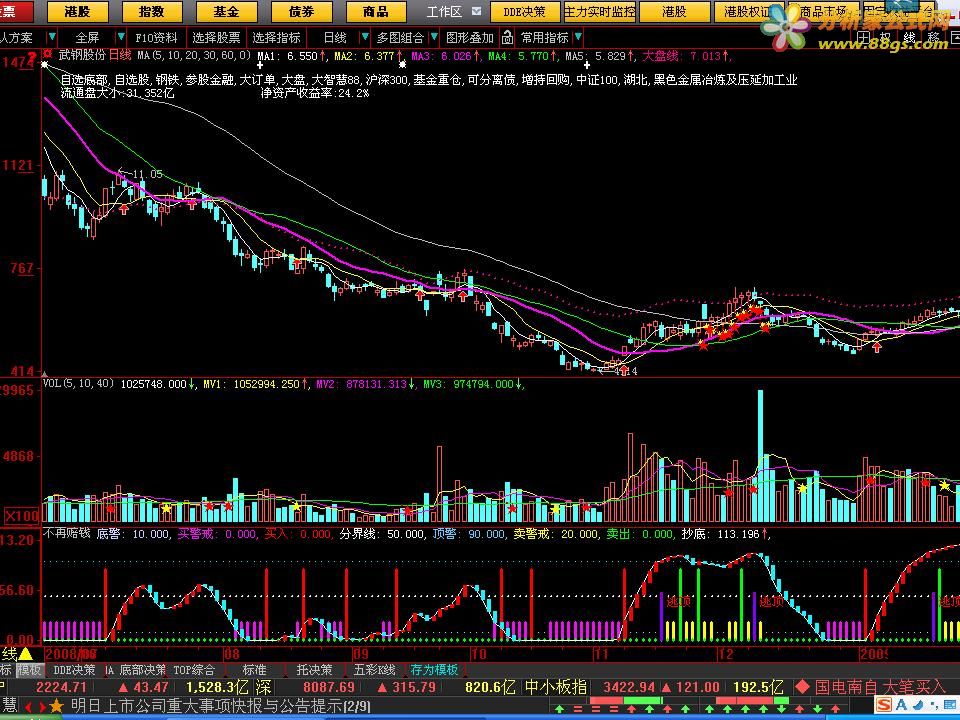Toggle the lock icon next to 图形叠加
This screenshot has width=960, height=720.
[x=507, y=38]
